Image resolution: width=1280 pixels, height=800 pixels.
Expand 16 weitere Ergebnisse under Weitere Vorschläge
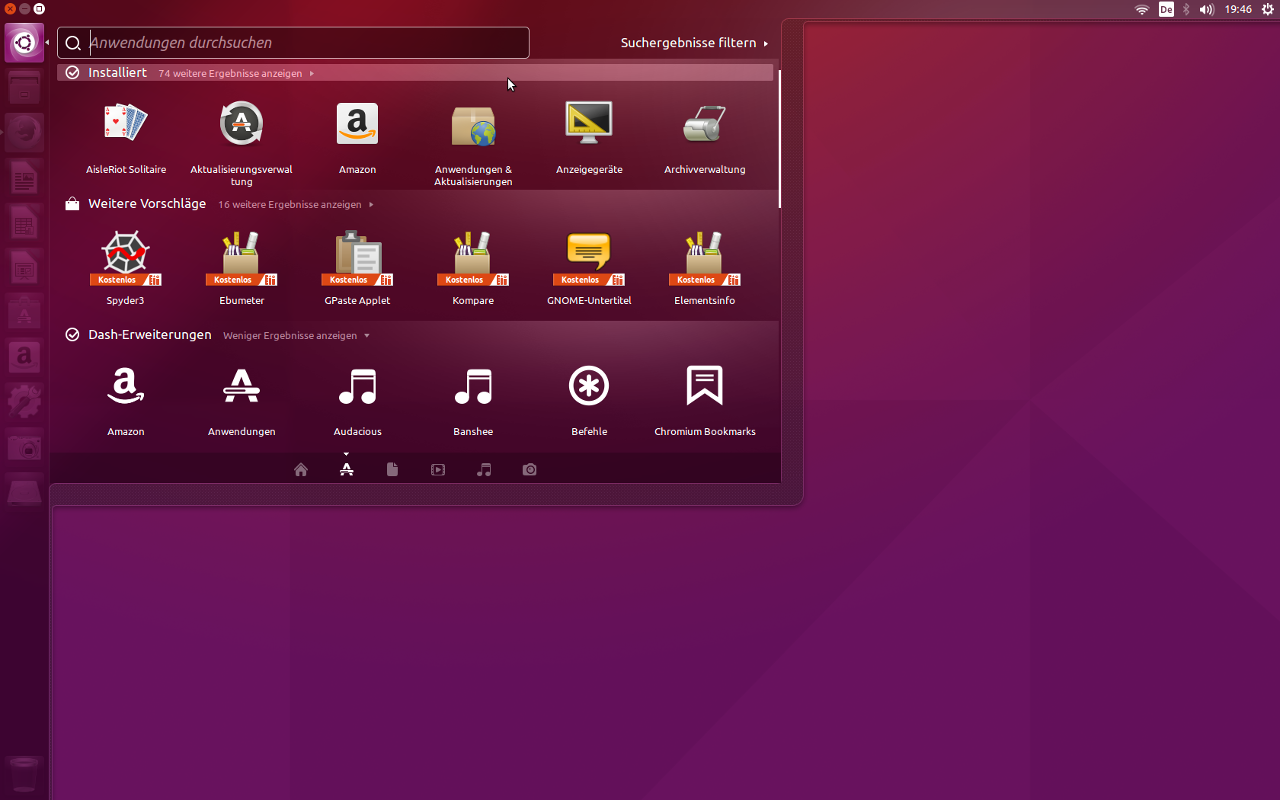pyautogui.click(x=296, y=205)
